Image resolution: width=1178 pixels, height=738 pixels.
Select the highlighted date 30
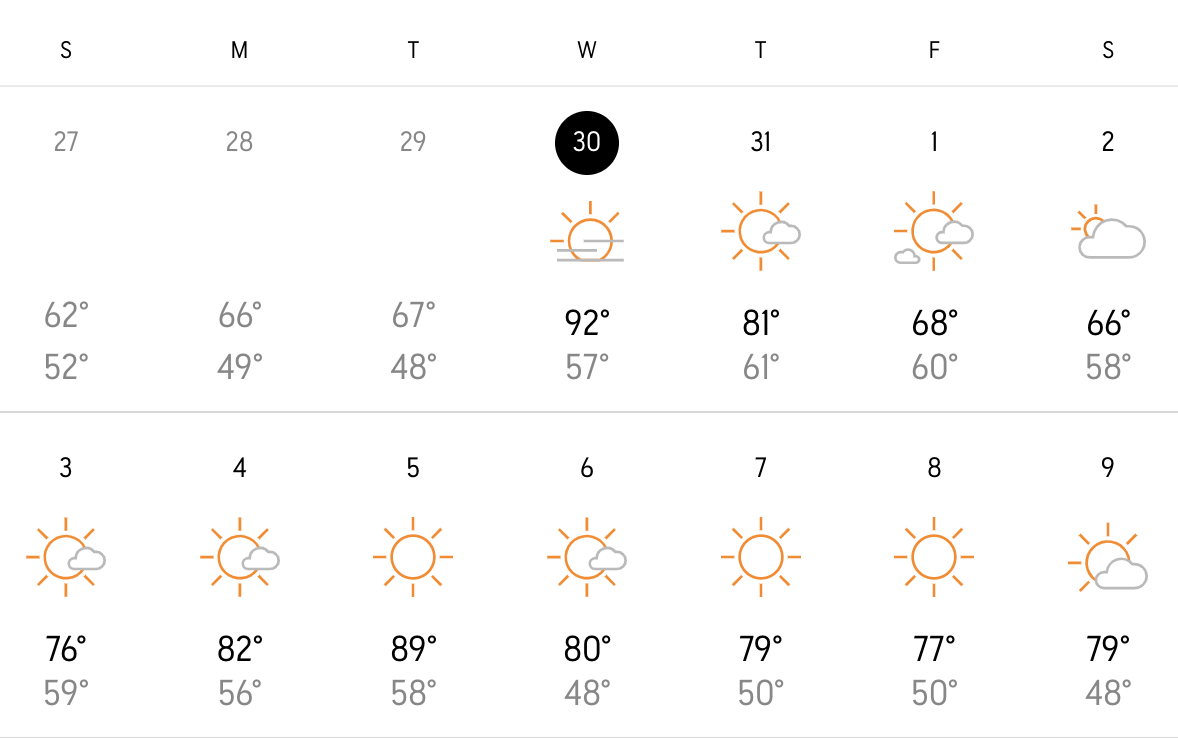click(587, 143)
